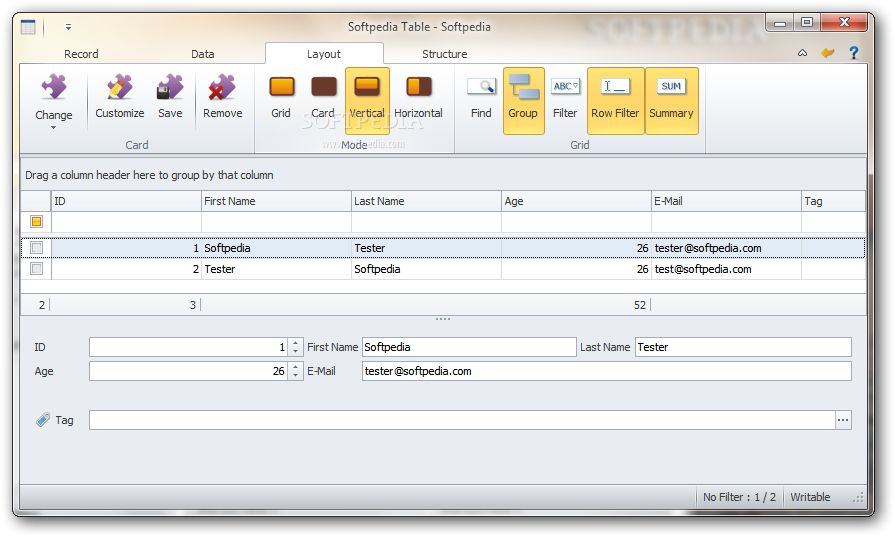Check the box for row 2 Tester

click(x=37, y=269)
